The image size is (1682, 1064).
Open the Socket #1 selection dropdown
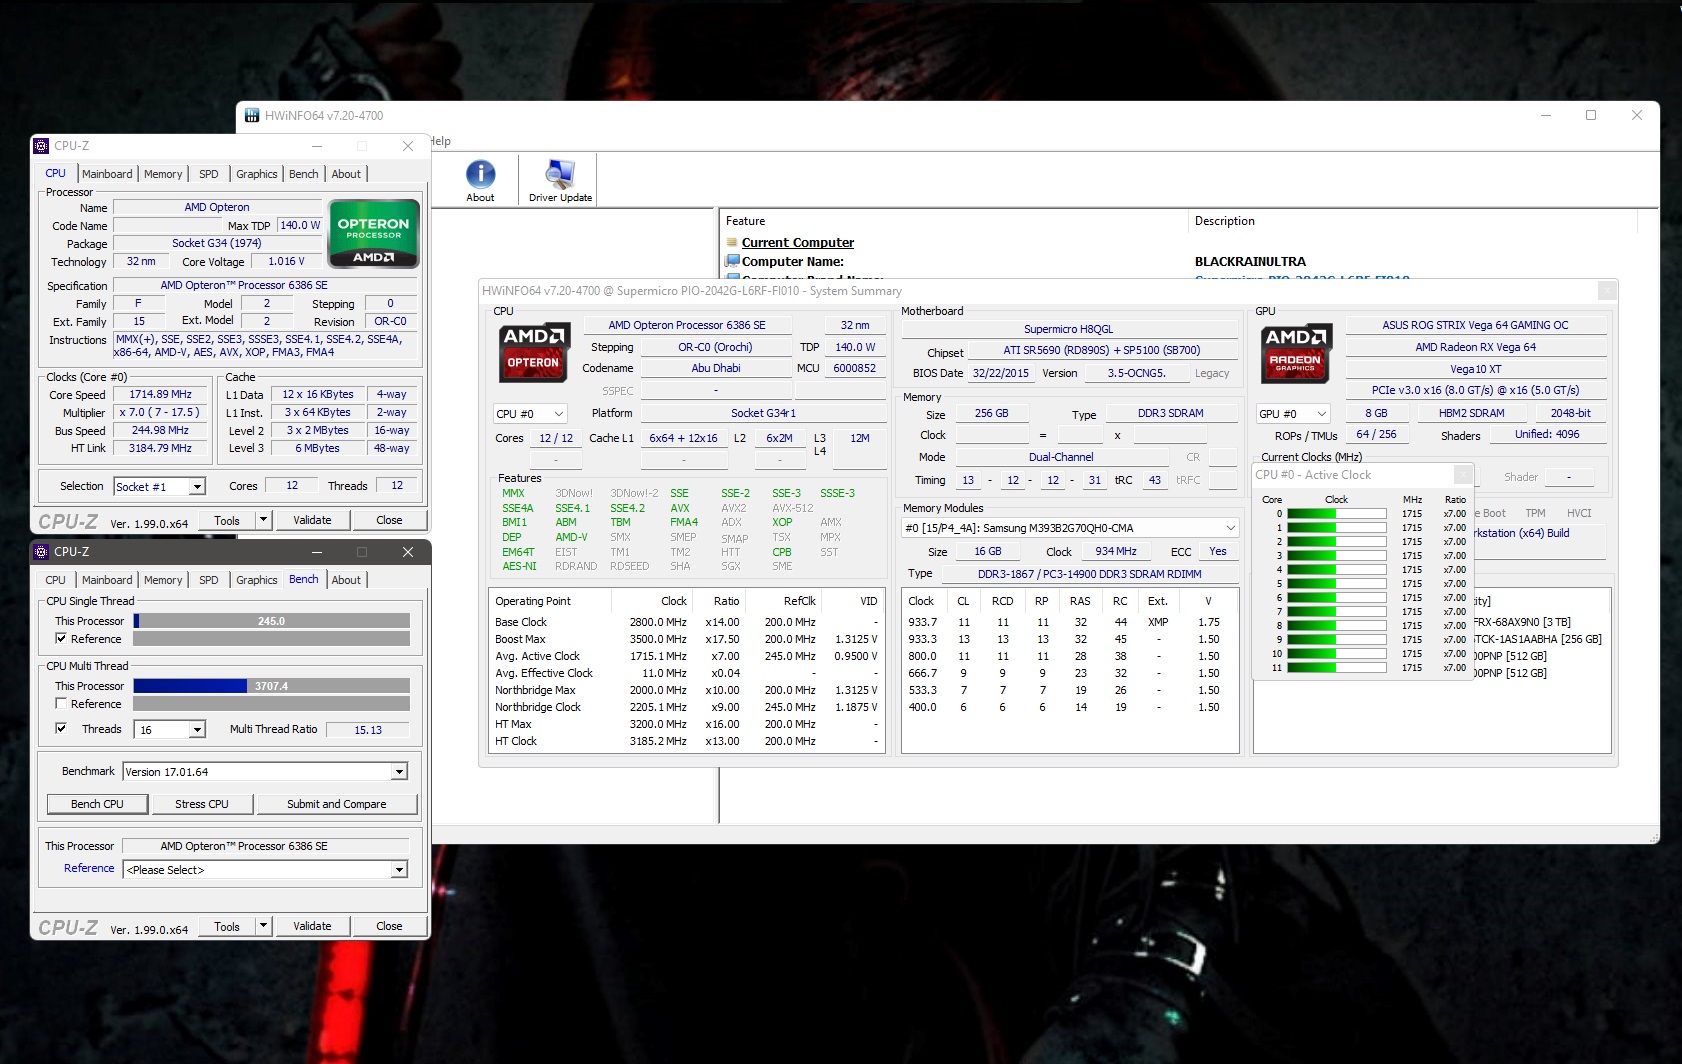[197, 487]
